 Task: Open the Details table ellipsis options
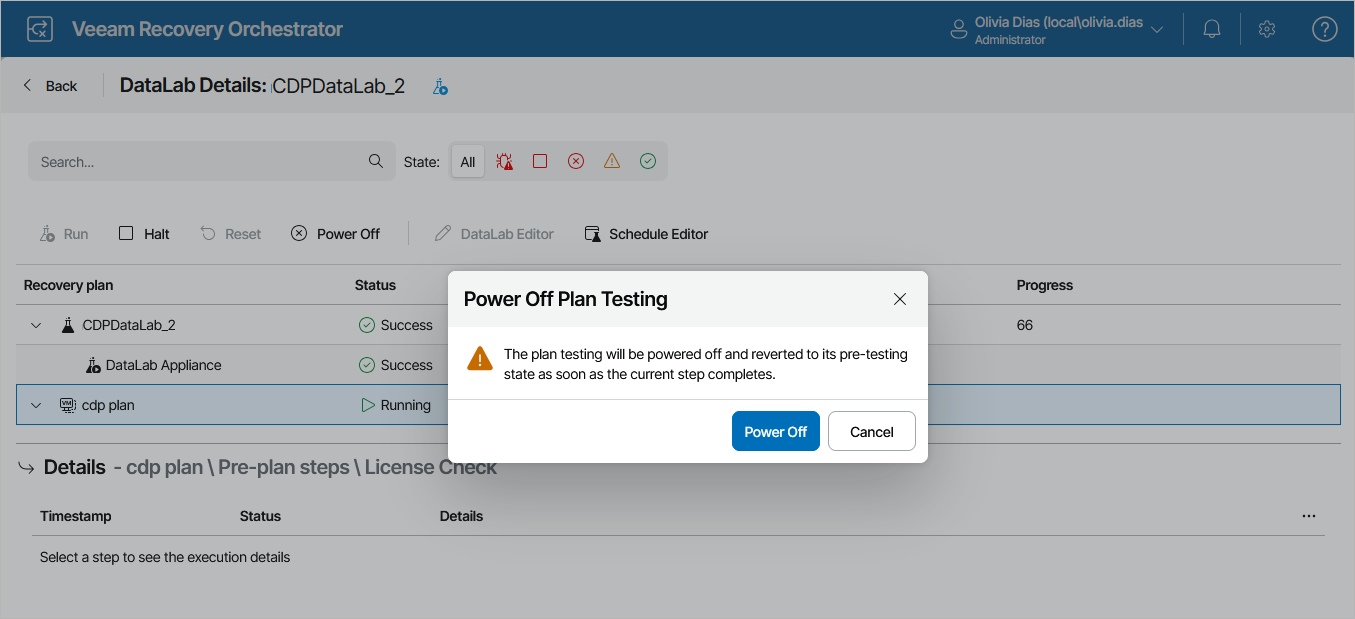point(1308,514)
